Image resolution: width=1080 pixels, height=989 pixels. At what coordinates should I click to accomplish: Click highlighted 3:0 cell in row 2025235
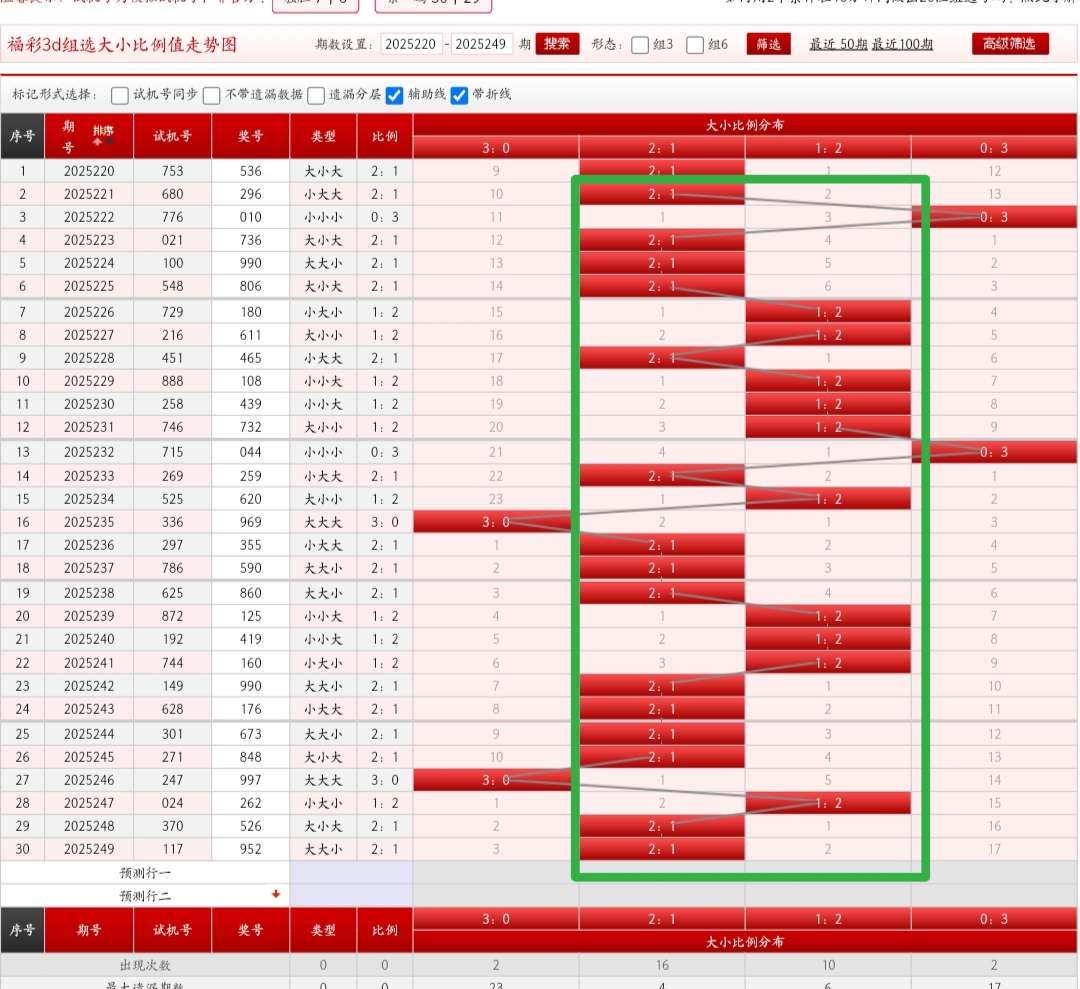(x=496, y=522)
